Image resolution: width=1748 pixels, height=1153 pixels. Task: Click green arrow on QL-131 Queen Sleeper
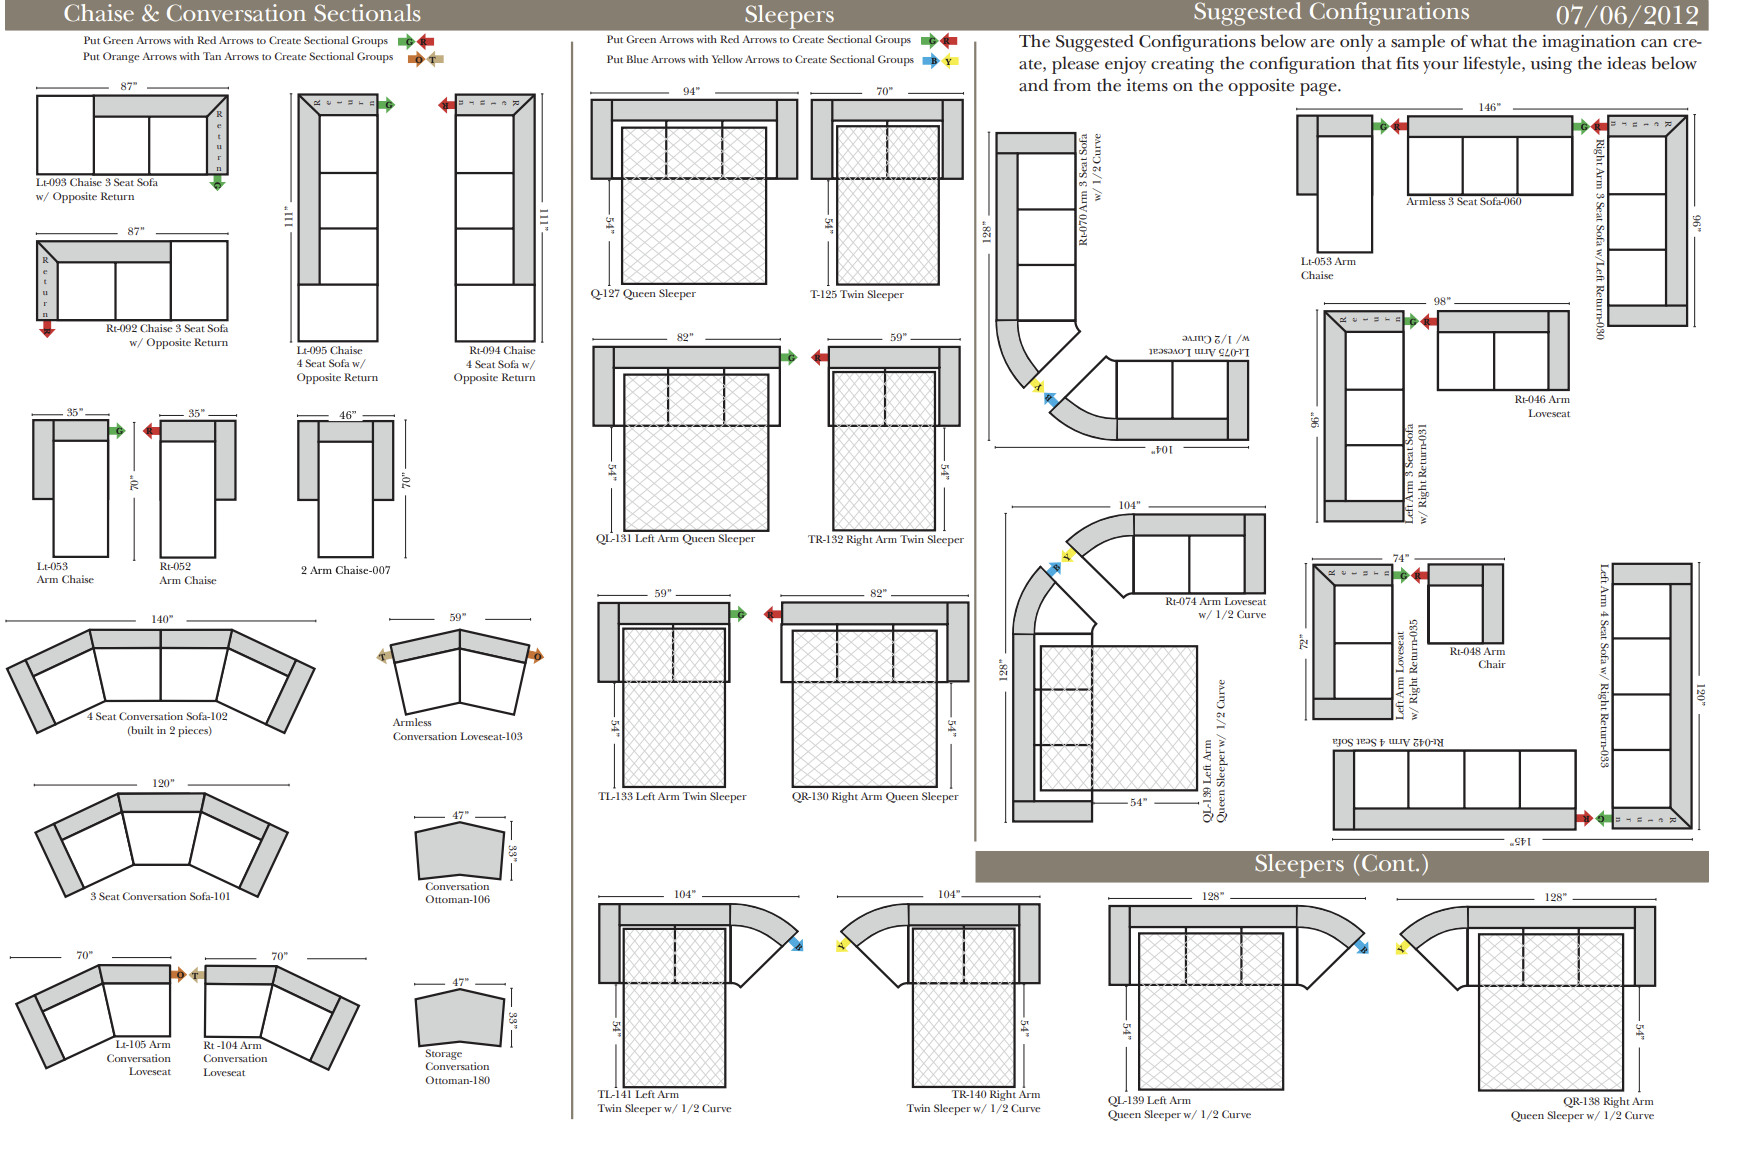tap(788, 357)
